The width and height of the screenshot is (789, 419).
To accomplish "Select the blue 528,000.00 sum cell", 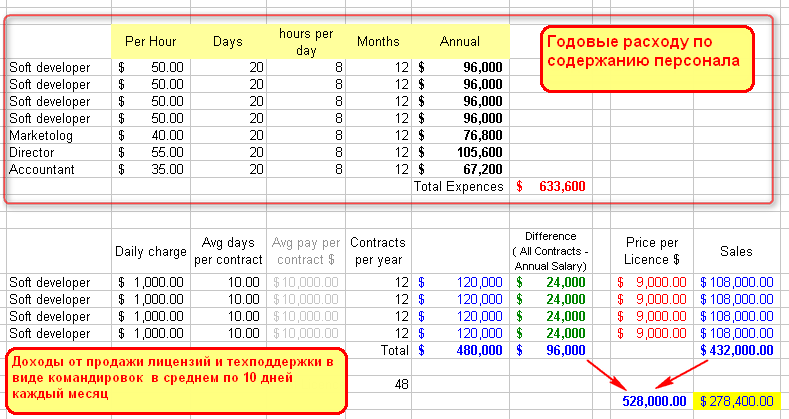I will [653, 401].
